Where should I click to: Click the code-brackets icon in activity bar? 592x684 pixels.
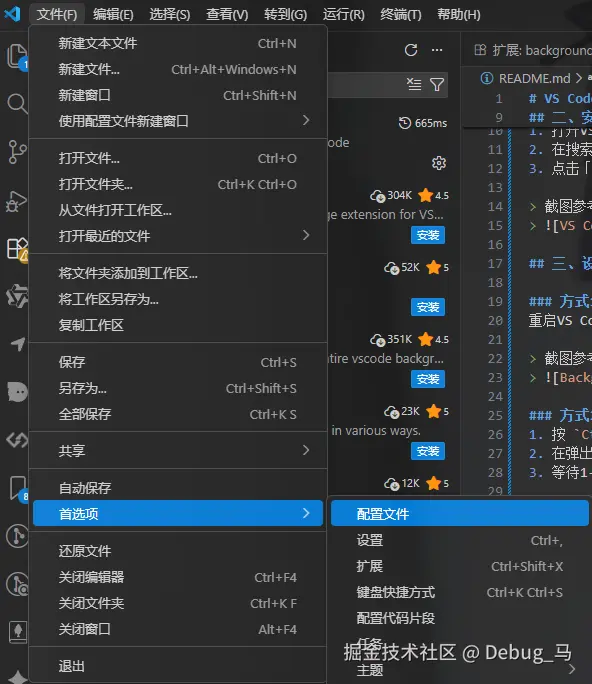(17, 440)
